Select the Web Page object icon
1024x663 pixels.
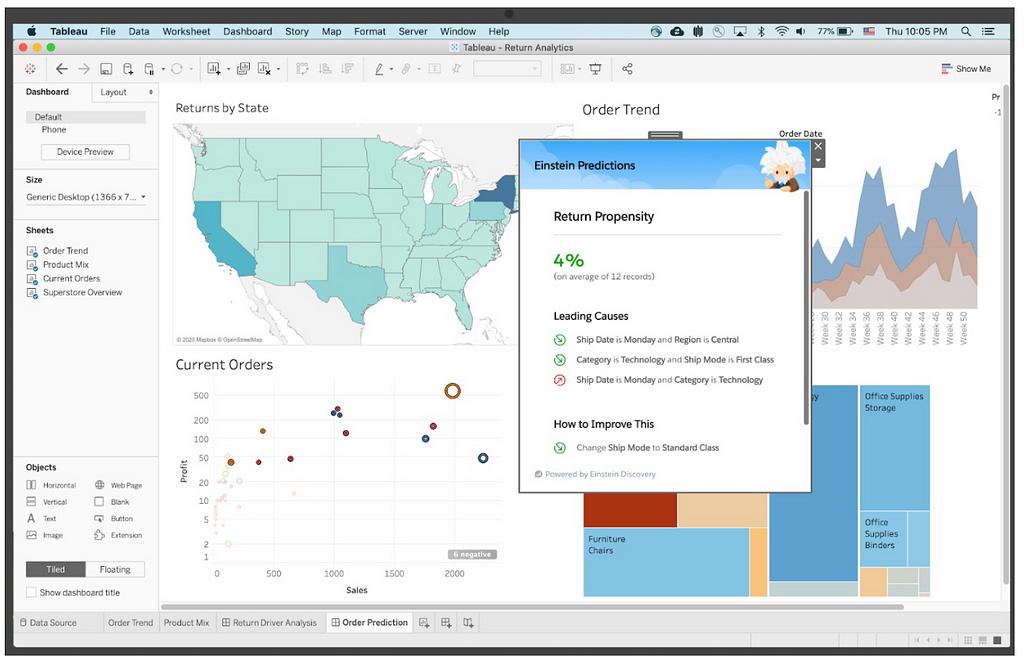pyautogui.click(x=99, y=485)
